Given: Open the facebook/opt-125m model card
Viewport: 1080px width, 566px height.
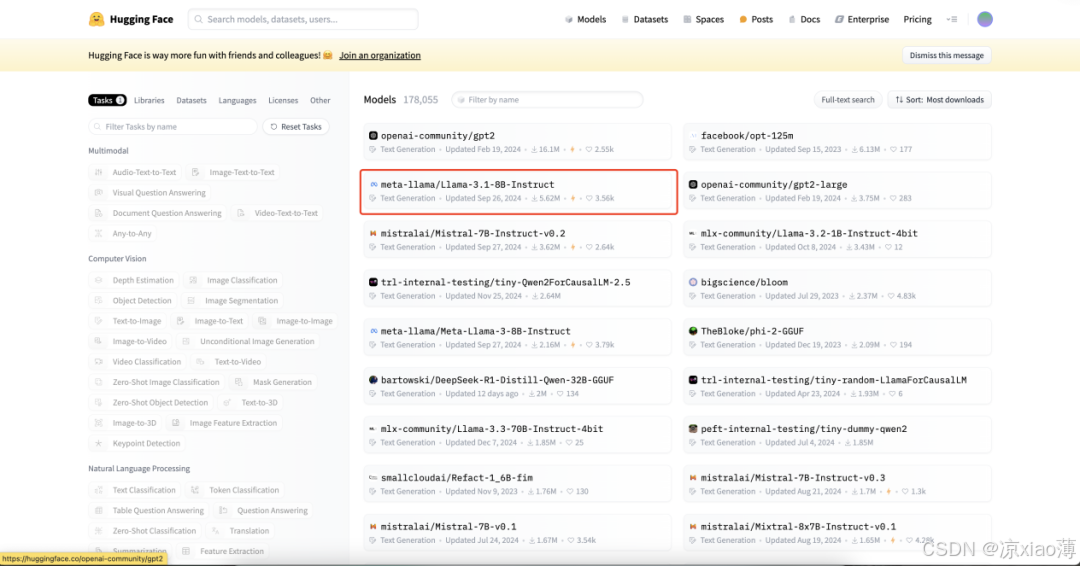Looking at the screenshot, I should pyautogui.click(x=838, y=142).
